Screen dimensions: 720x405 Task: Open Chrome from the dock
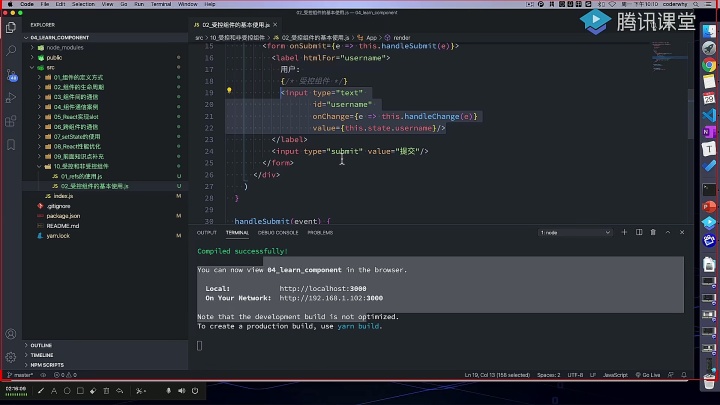(709, 65)
